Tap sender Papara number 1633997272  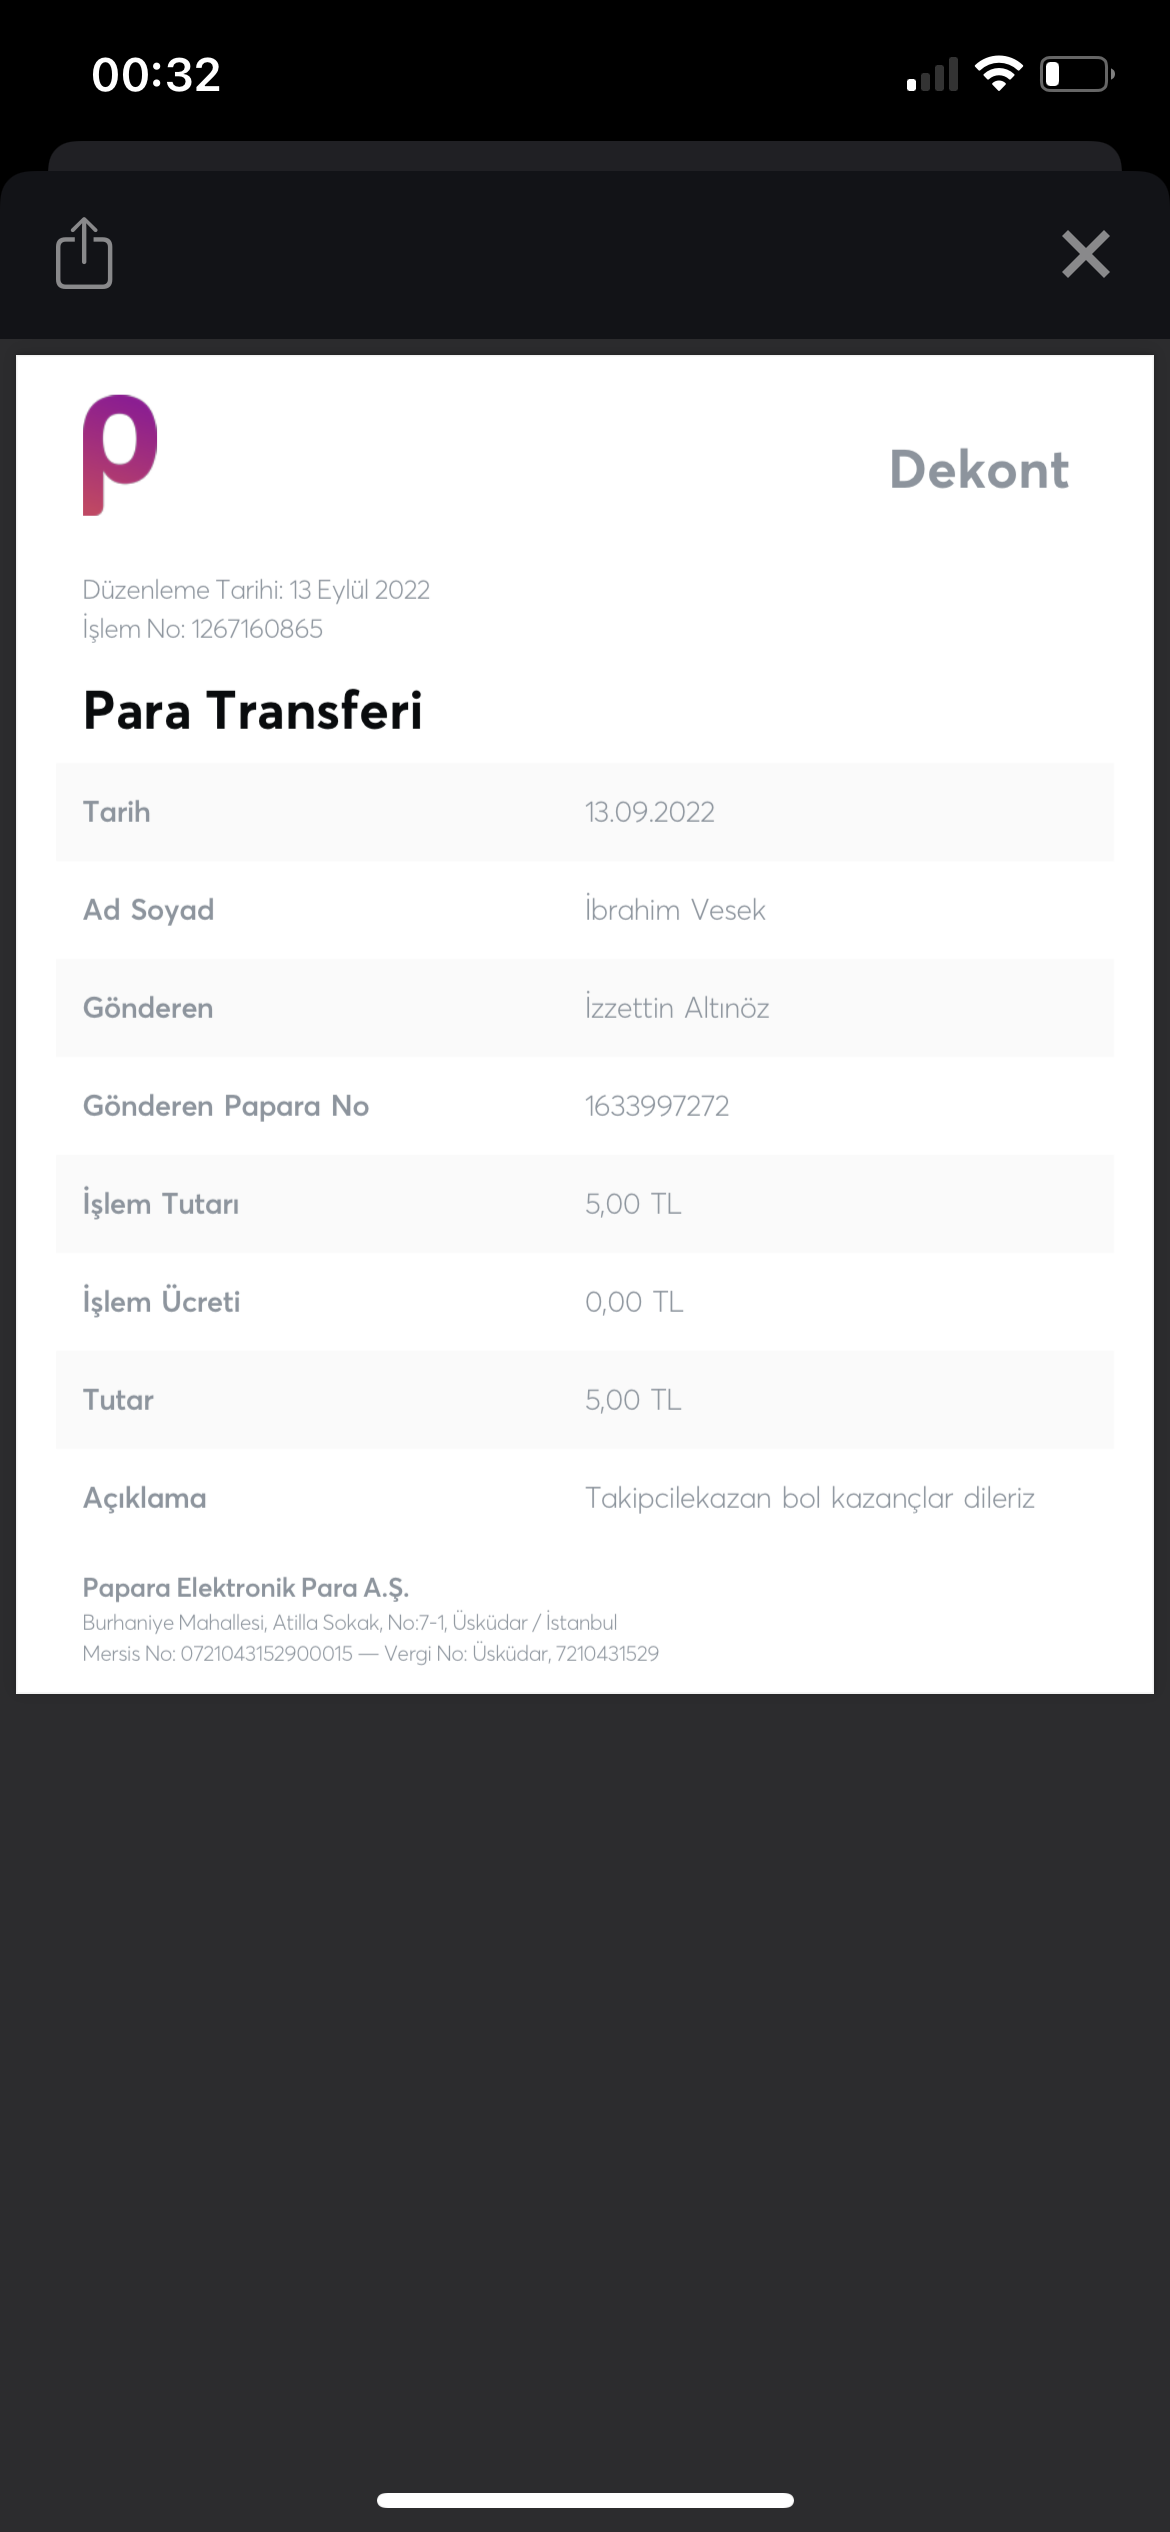657,1106
